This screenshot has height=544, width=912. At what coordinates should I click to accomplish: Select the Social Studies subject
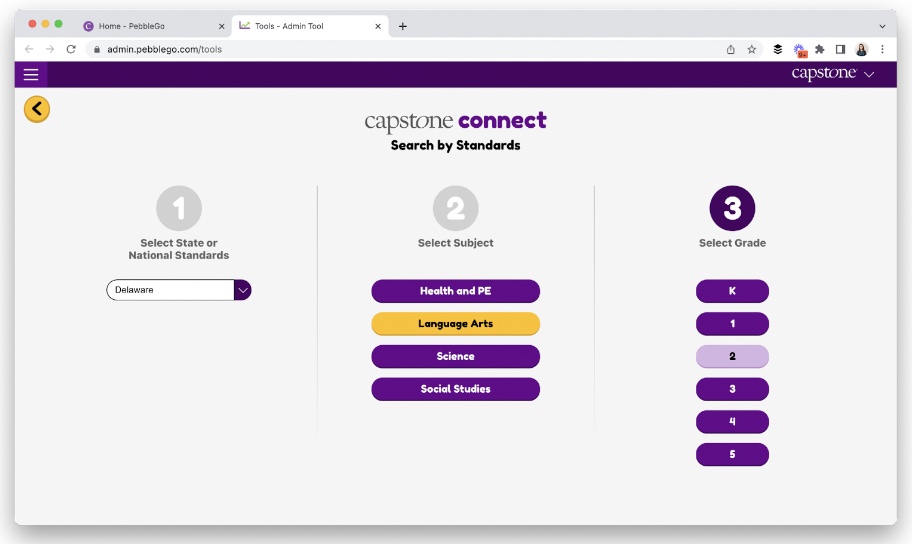pos(455,389)
